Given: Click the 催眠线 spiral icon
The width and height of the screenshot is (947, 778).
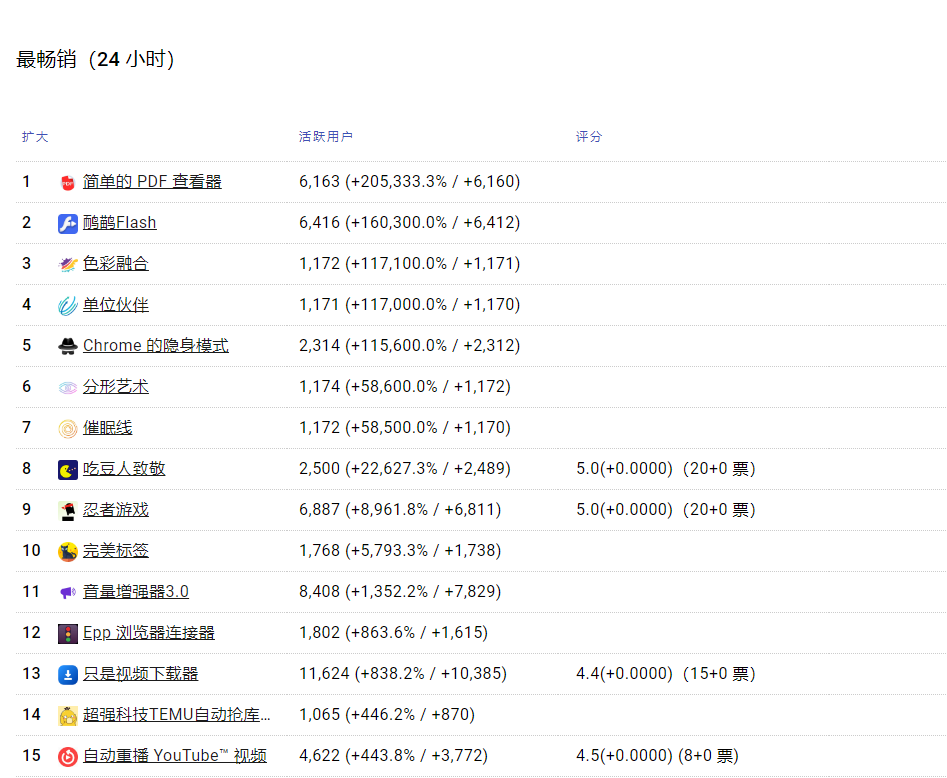Looking at the screenshot, I should tap(68, 428).
